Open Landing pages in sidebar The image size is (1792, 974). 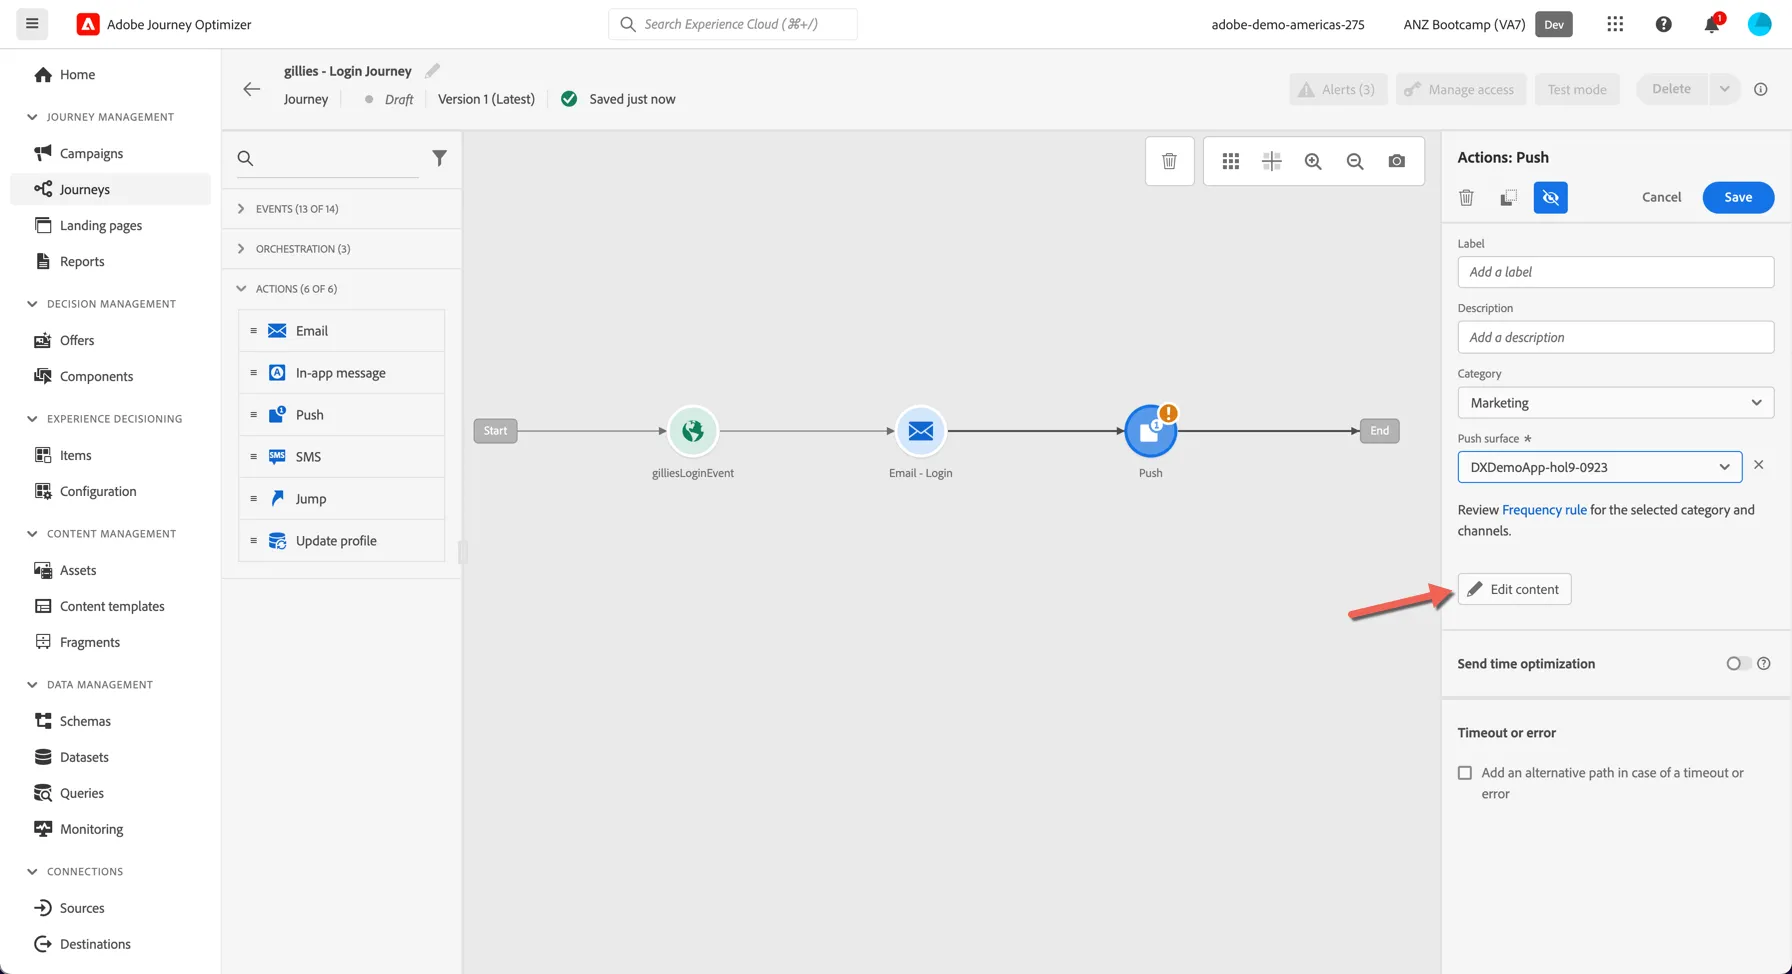(110, 225)
